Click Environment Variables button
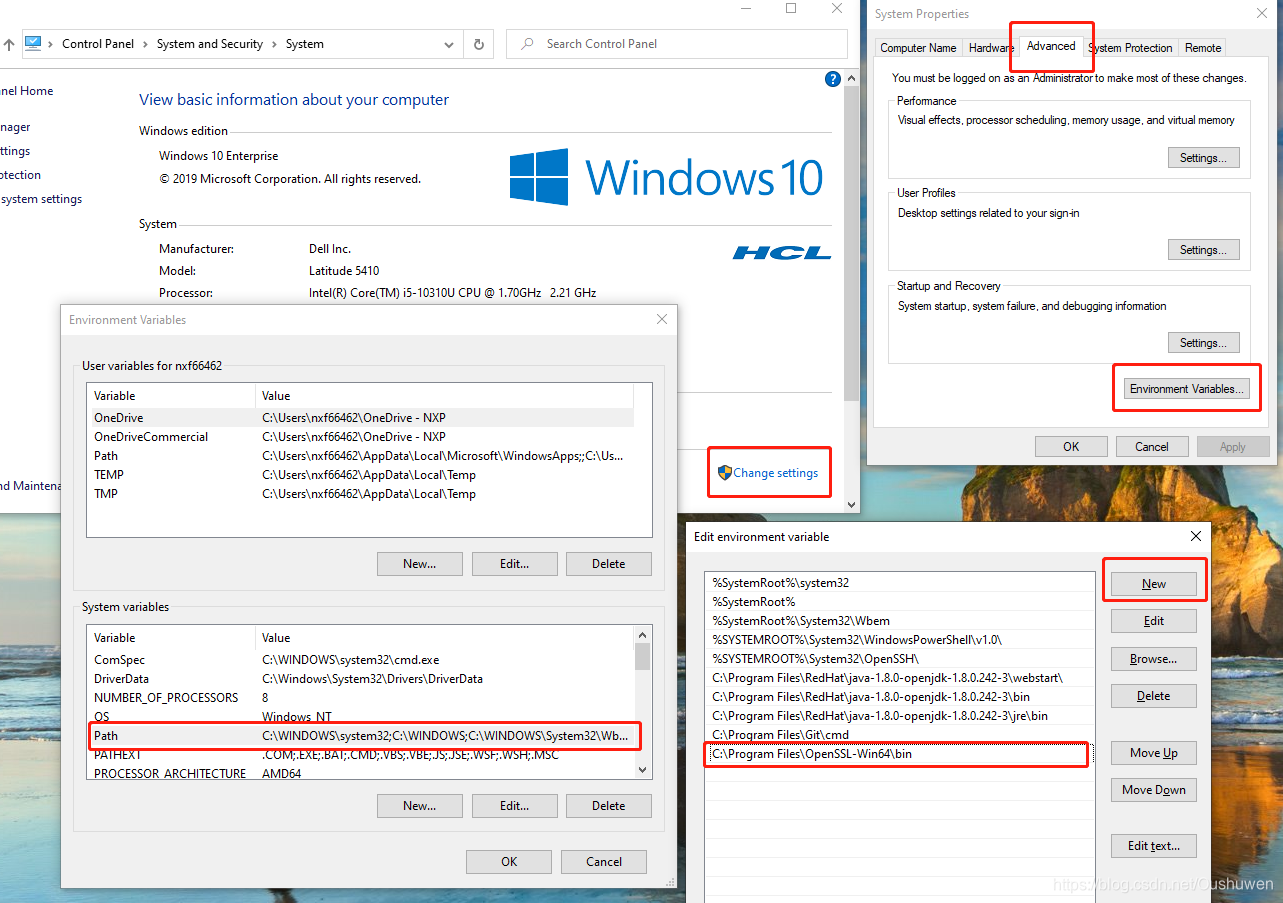 point(1186,389)
